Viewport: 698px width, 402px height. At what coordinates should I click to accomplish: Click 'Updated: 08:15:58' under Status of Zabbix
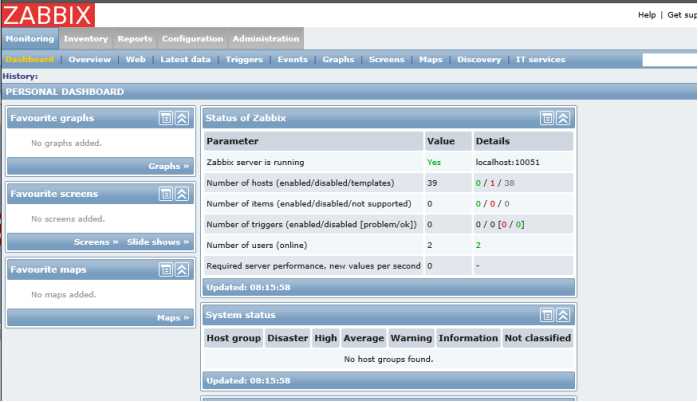coord(248,288)
